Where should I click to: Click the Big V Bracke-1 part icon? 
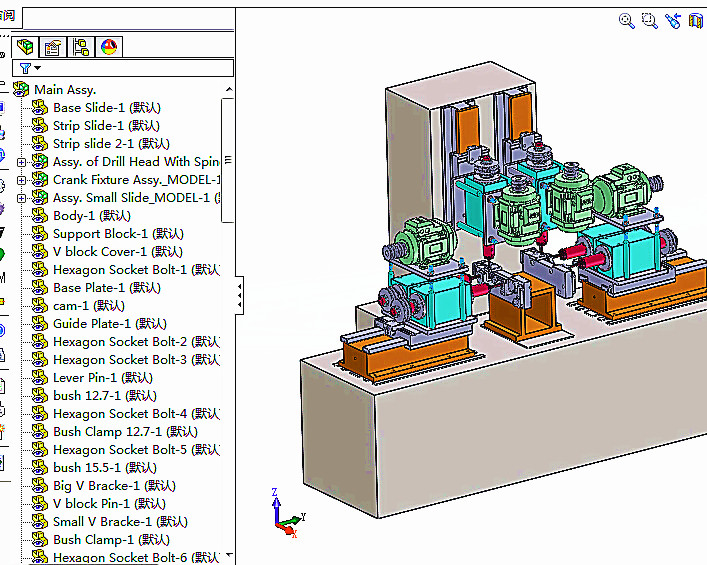pos(40,486)
